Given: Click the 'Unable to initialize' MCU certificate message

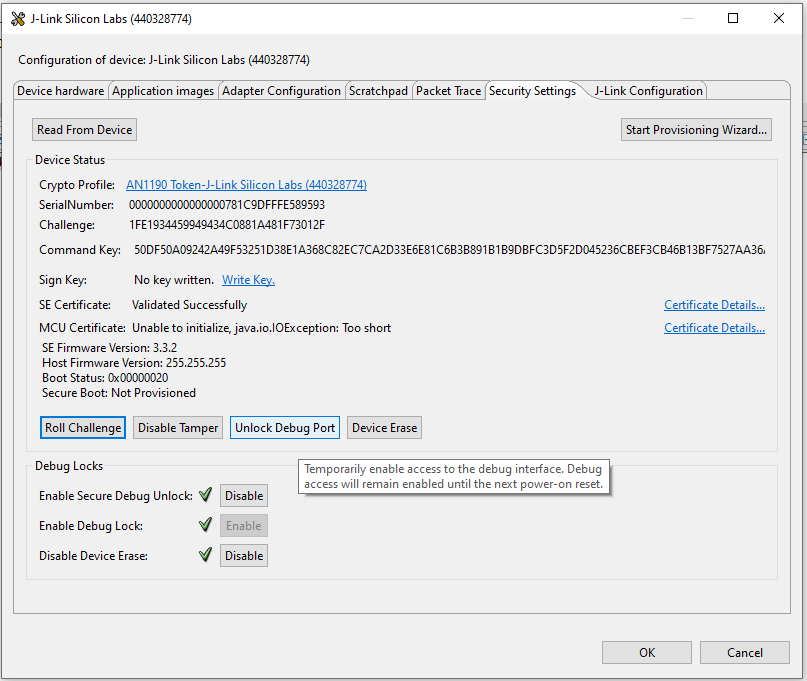Looking at the screenshot, I should coord(261,328).
